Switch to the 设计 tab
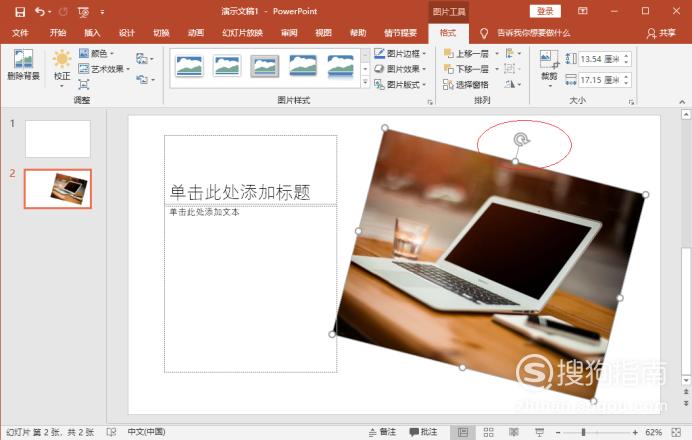 click(x=127, y=33)
